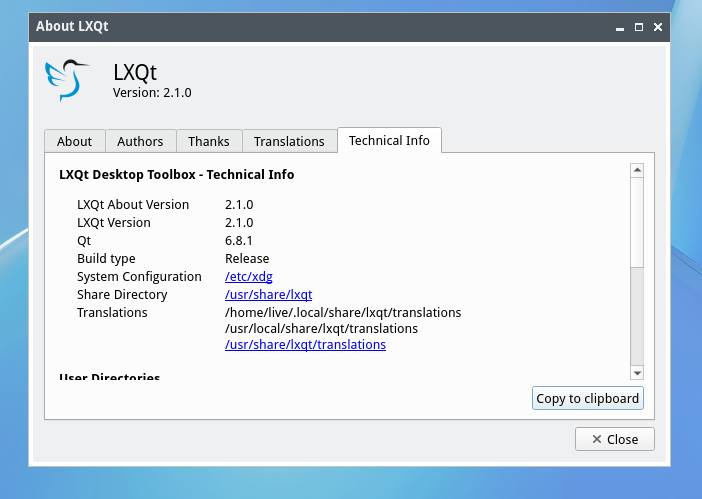Show the Translations tab
This screenshot has height=499, width=702.
pos(289,141)
